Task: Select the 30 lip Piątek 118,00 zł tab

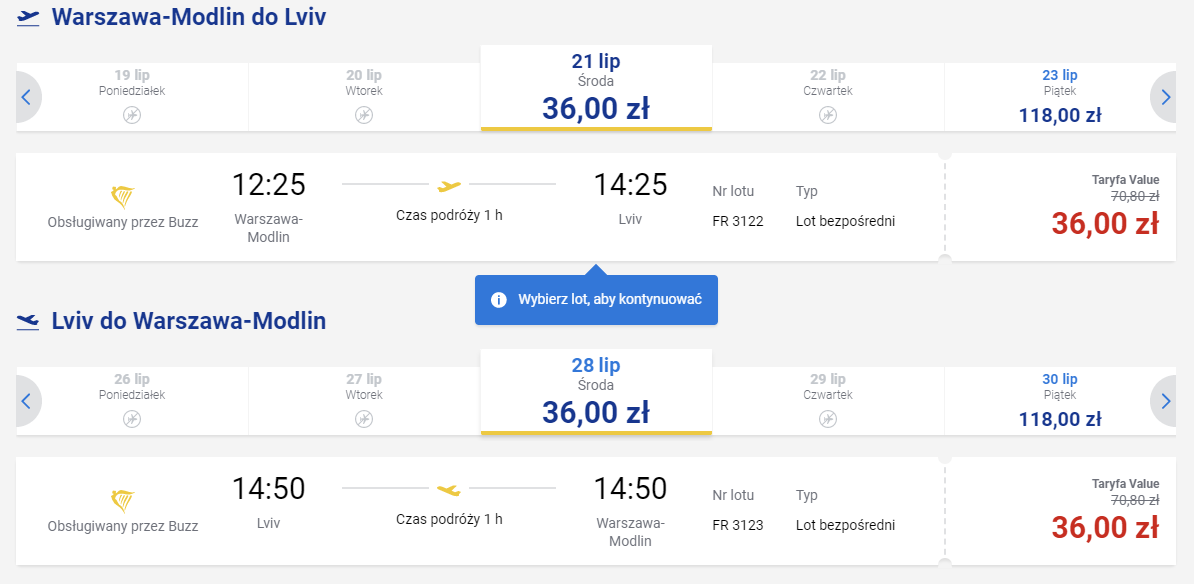Action: 1060,401
